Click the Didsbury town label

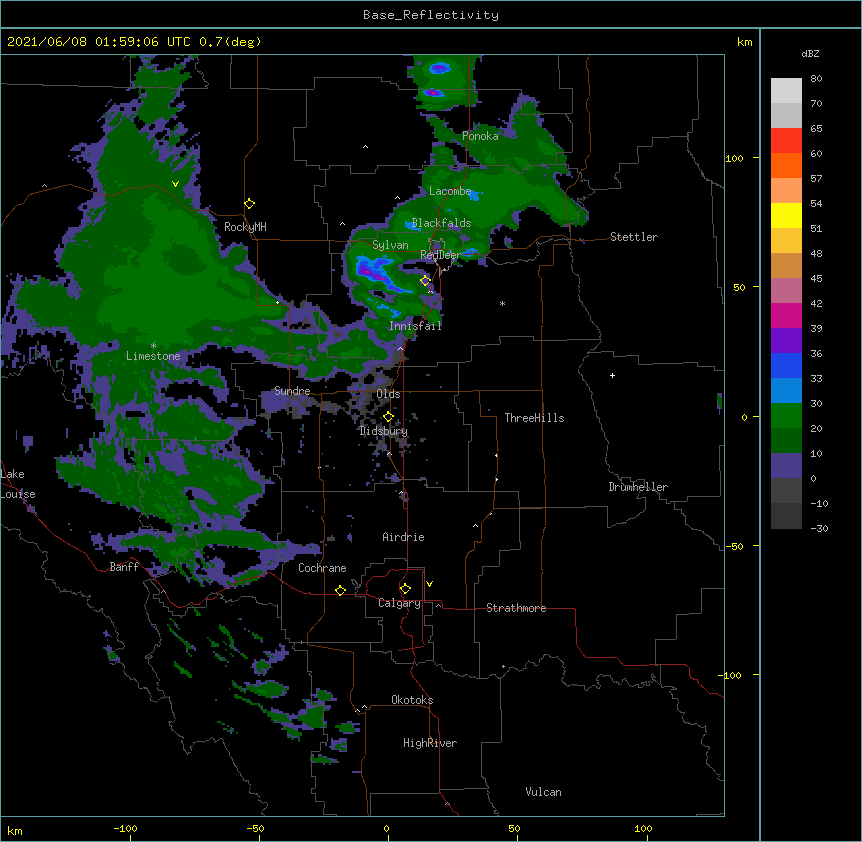pos(383,431)
